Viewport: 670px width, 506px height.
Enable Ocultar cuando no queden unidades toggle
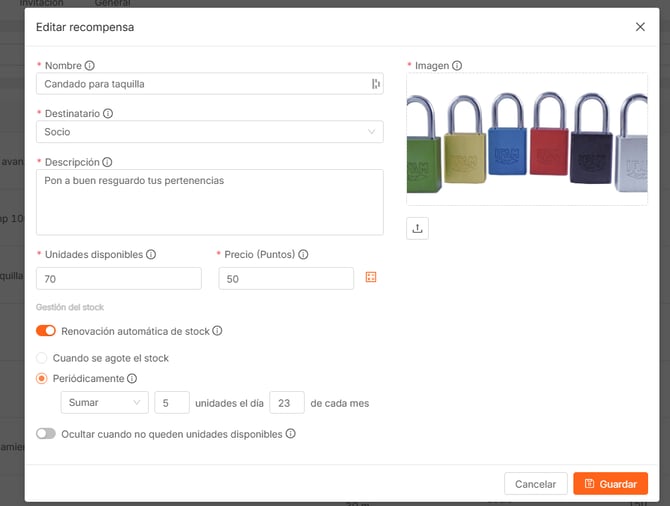point(46,434)
